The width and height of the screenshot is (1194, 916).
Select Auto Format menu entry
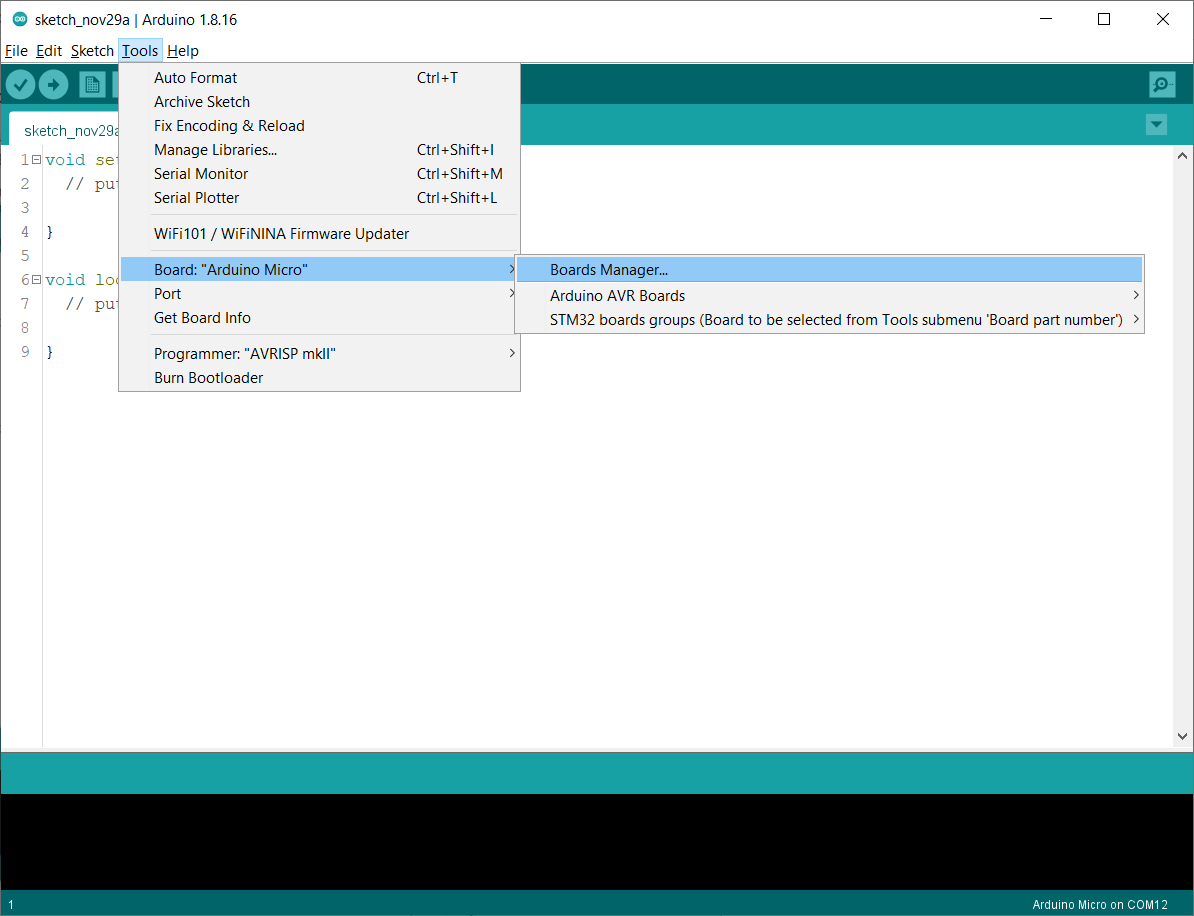[319, 78]
